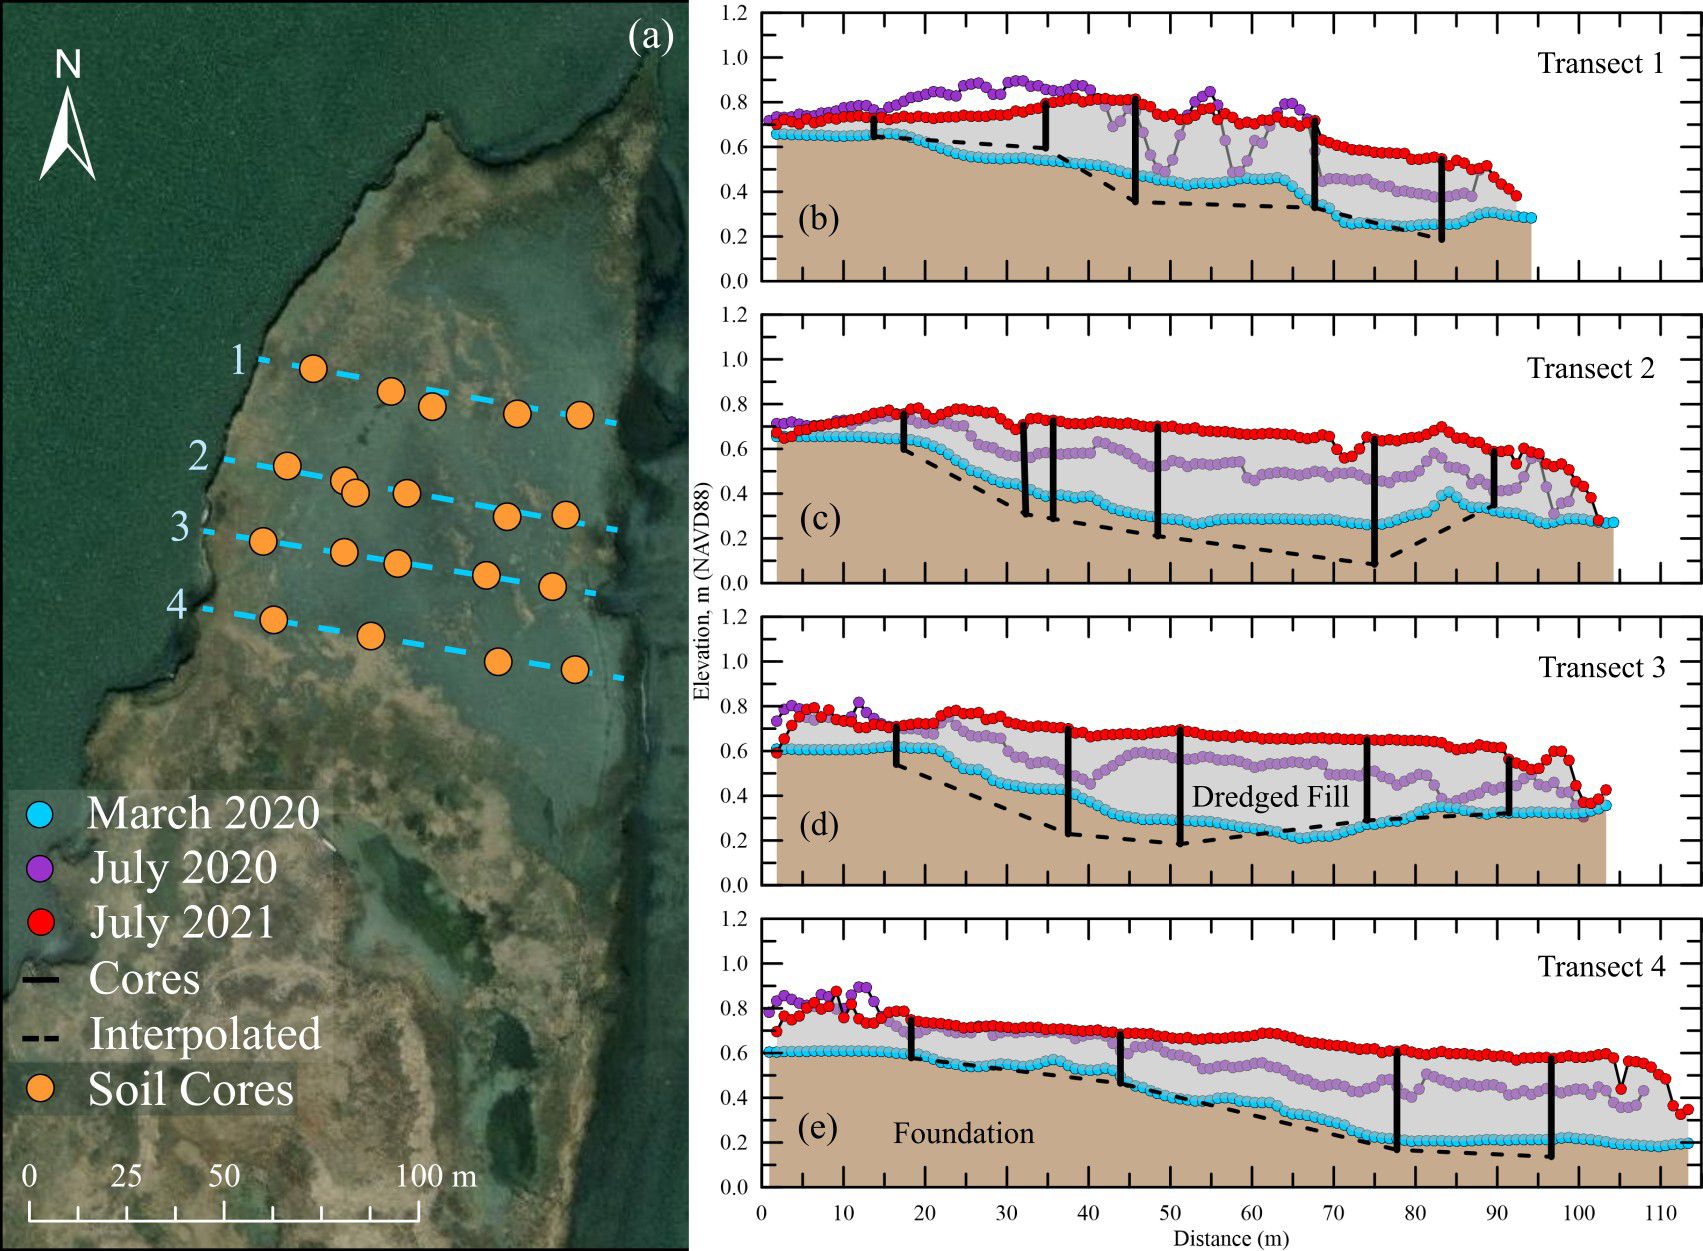Click the transect number 3 label on map

pyautogui.click(x=180, y=526)
